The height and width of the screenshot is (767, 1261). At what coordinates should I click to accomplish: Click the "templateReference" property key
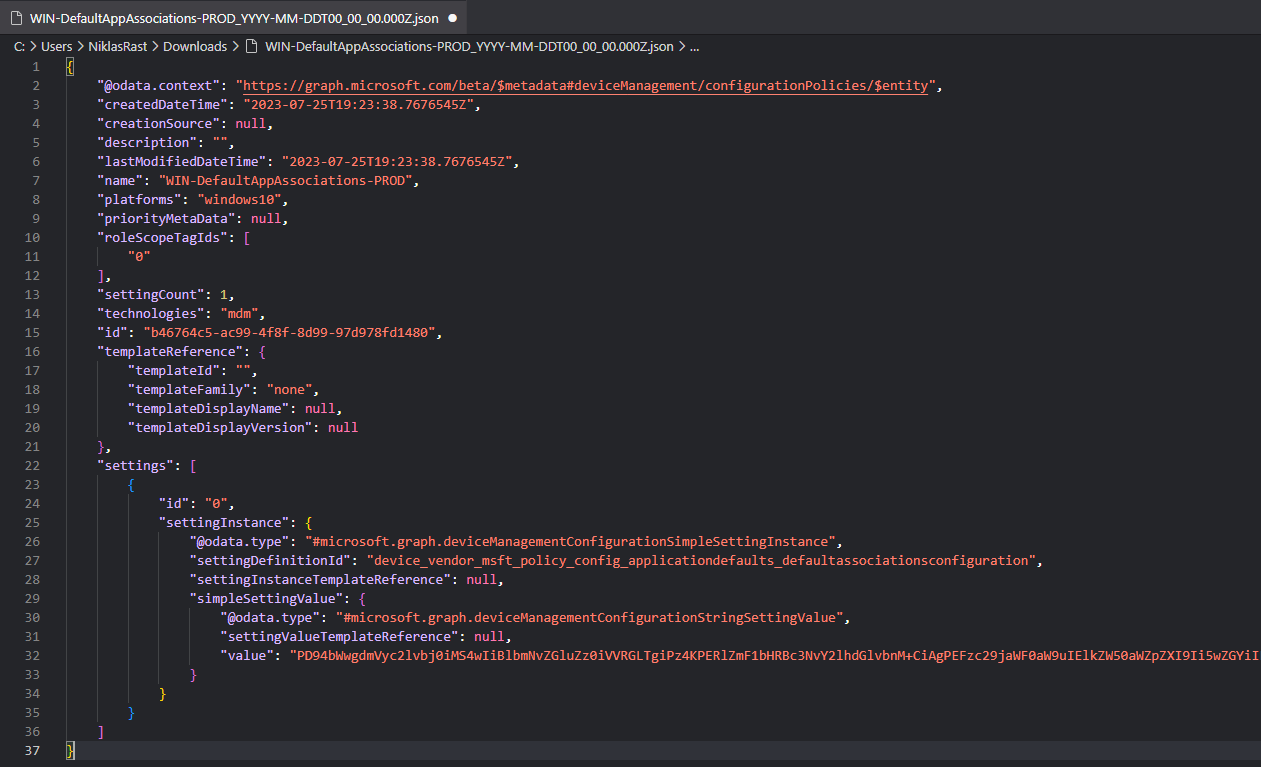tap(166, 351)
